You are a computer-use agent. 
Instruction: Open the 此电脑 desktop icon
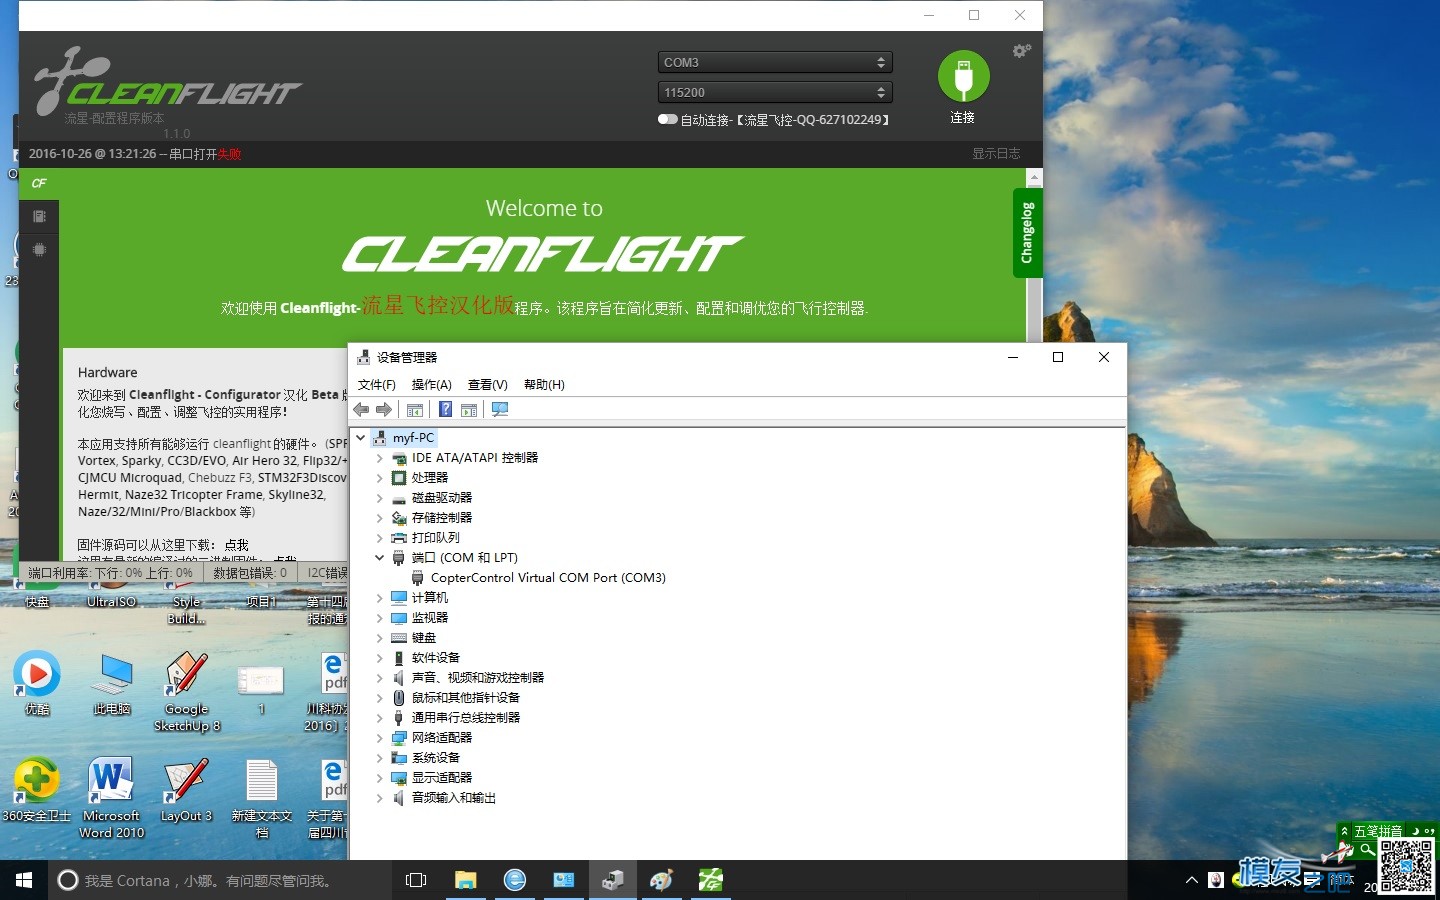click(x=111, y=683)
